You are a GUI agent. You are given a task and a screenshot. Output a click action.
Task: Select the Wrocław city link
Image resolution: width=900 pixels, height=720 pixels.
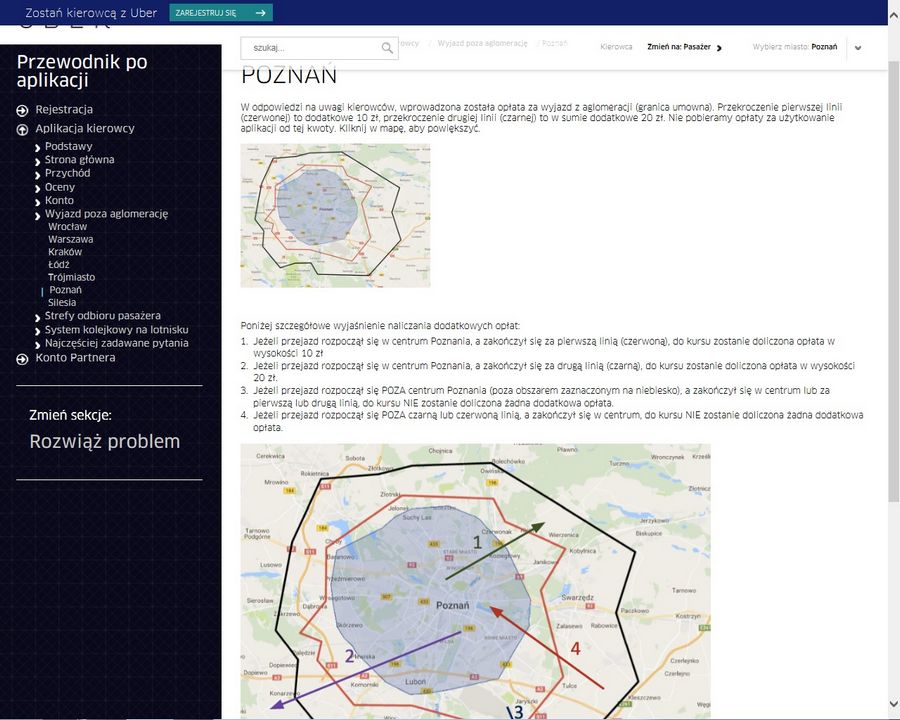(67, 227)
